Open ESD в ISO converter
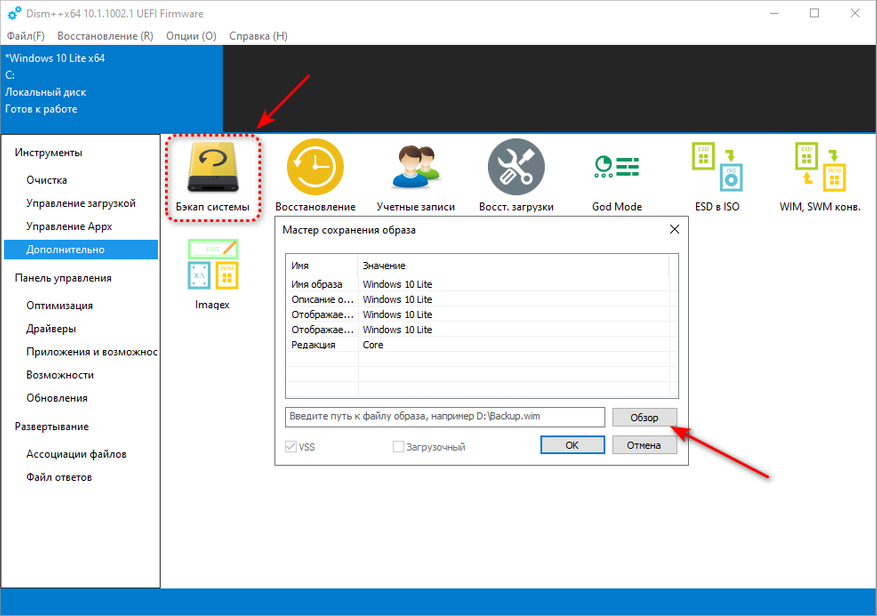The image size is (877, 616). [717, 177]
